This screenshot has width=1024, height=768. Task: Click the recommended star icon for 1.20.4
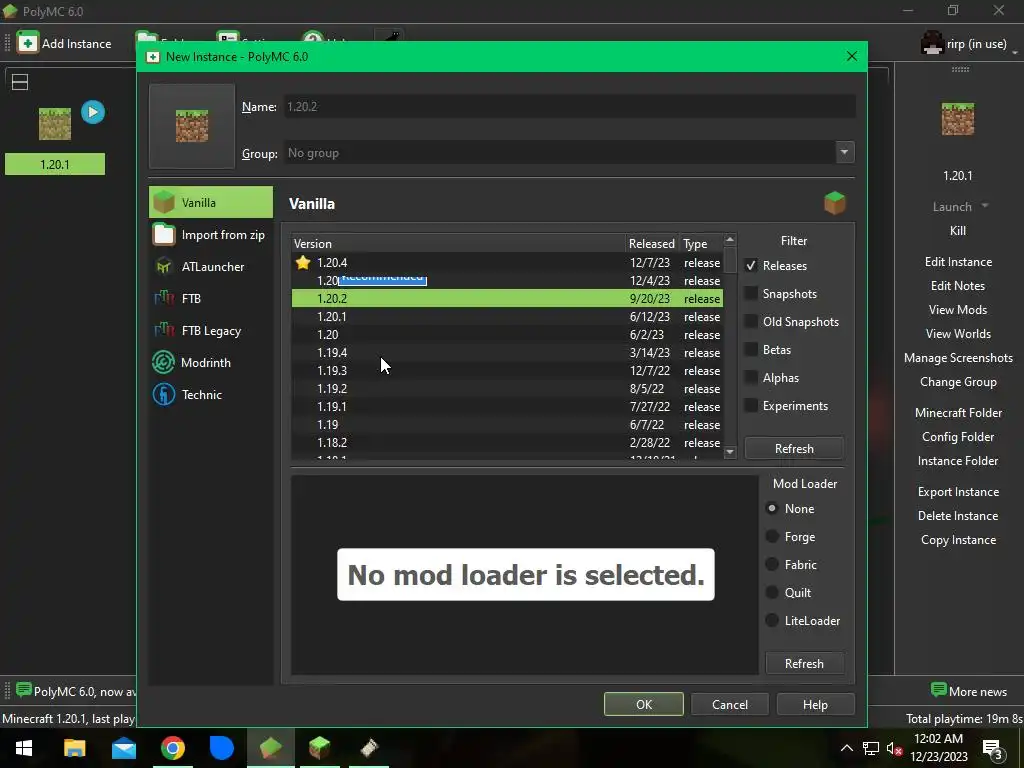point(302,263)
